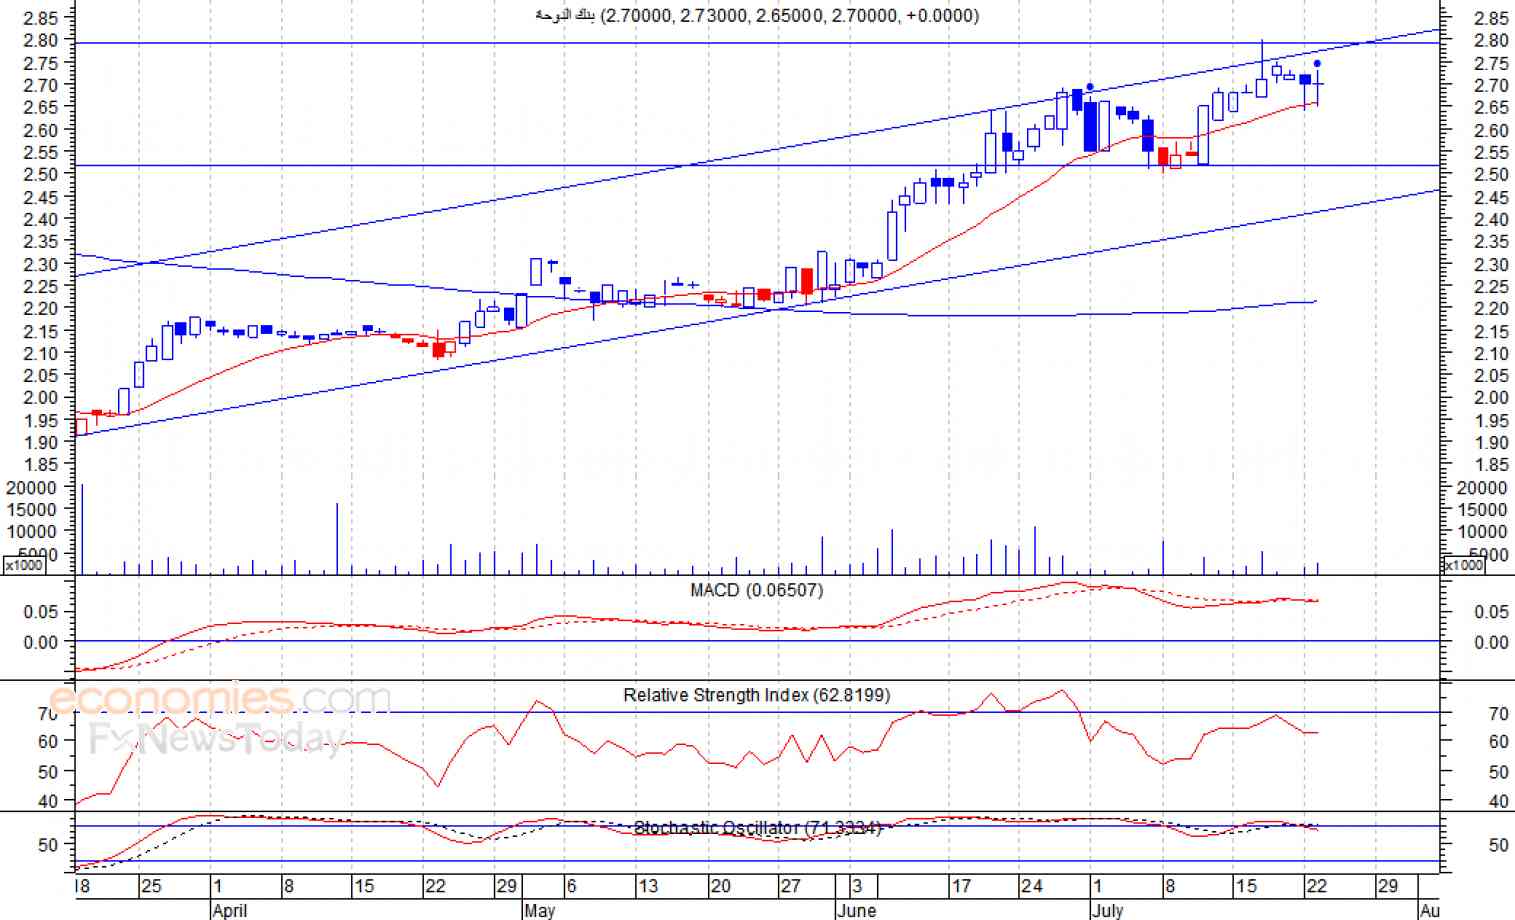Click the April month label
This screenshot has width=1515, height=920.
[x=230, y=910]
